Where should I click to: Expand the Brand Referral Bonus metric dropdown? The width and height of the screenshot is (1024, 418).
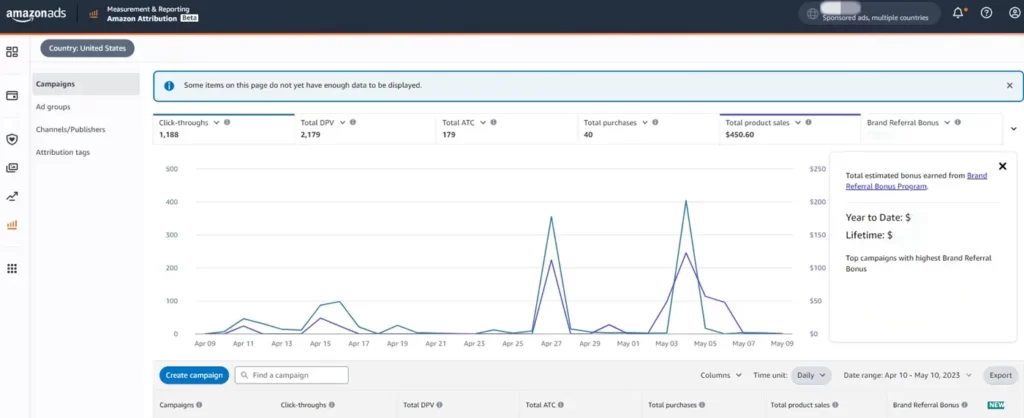tap(946, 122)
